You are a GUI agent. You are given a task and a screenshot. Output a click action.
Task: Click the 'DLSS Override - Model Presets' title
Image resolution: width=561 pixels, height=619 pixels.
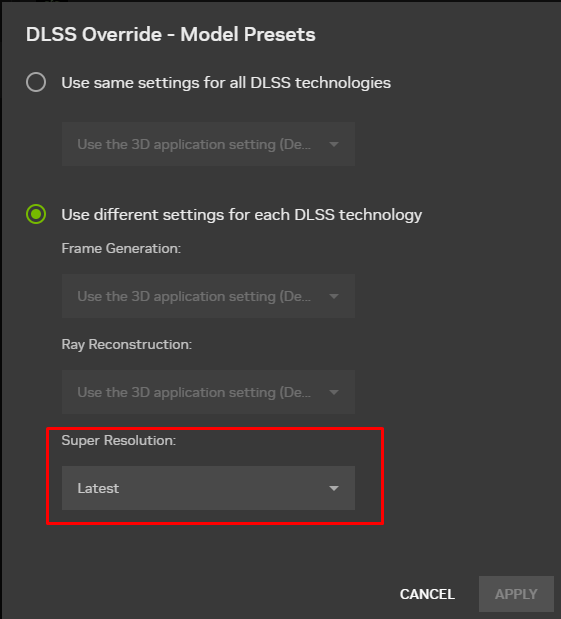pos(171,34)
